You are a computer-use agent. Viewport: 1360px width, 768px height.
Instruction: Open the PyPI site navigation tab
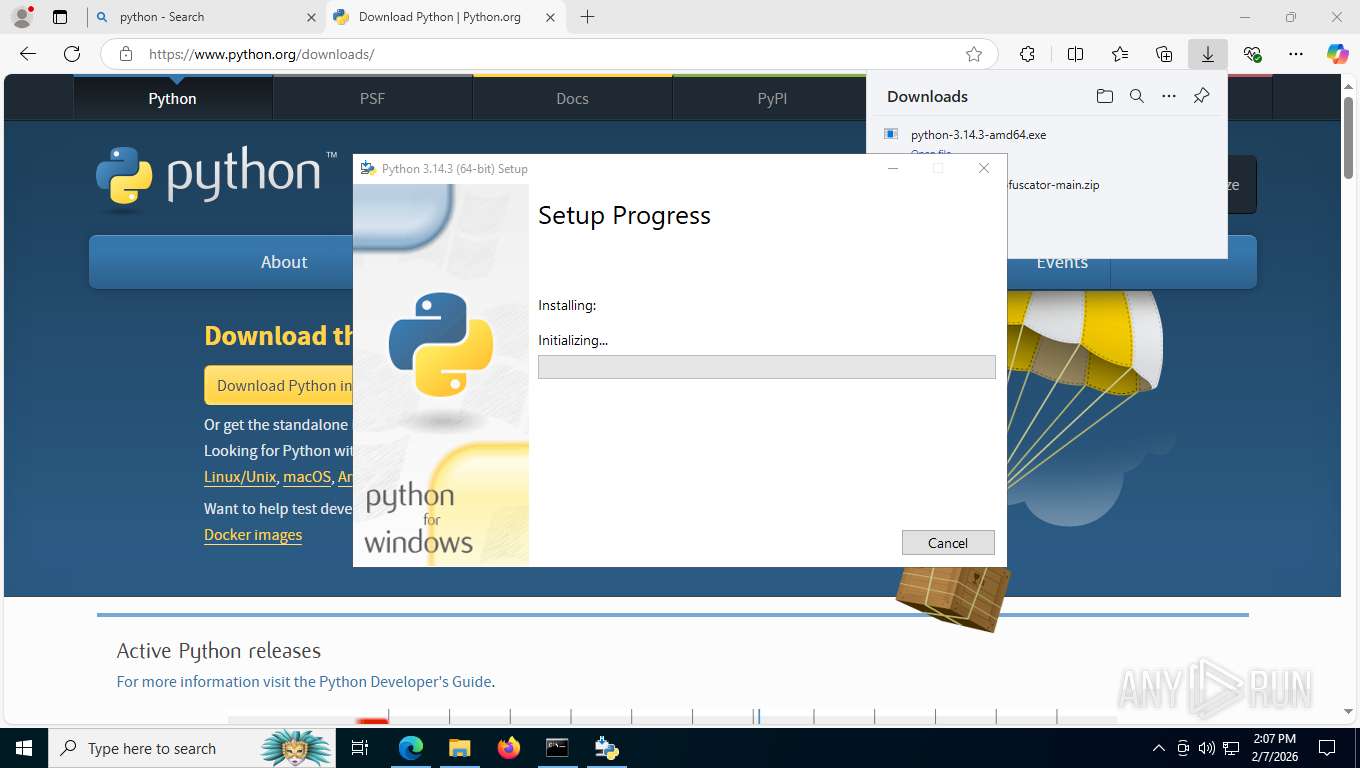[772, 98]
